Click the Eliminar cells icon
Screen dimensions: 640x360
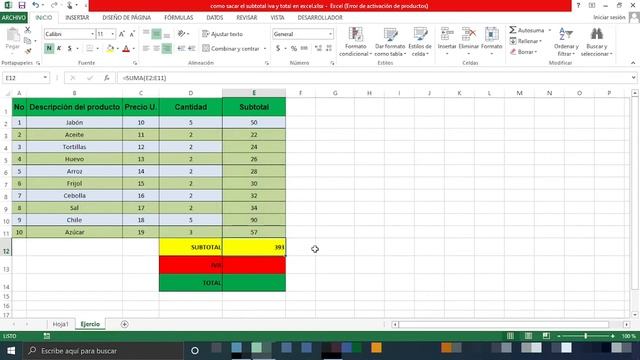(x=469, y=34)
